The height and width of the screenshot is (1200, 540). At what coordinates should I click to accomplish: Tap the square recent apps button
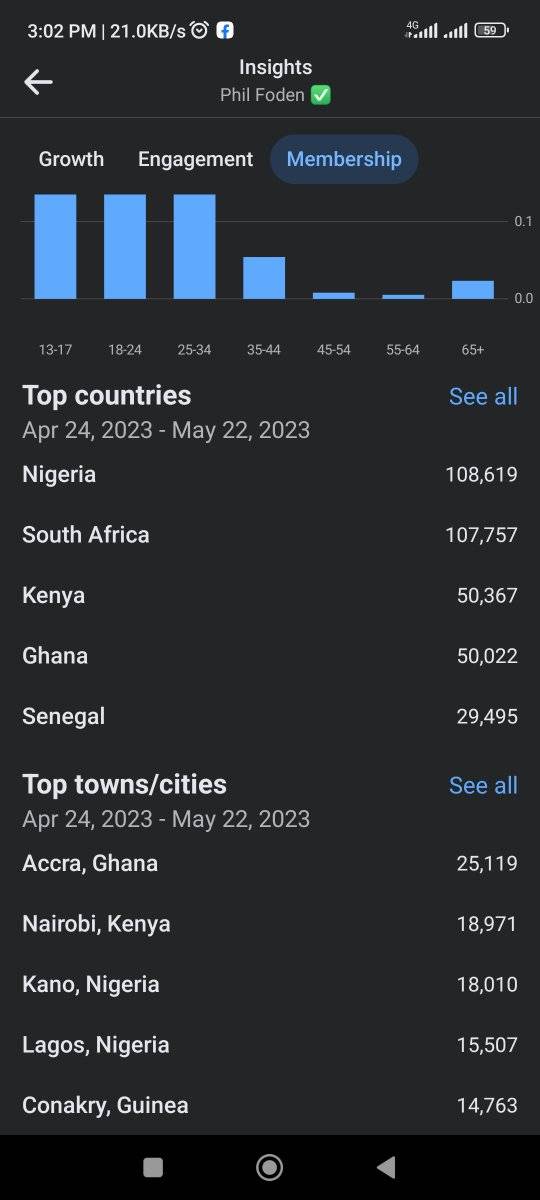[153, 1167]
